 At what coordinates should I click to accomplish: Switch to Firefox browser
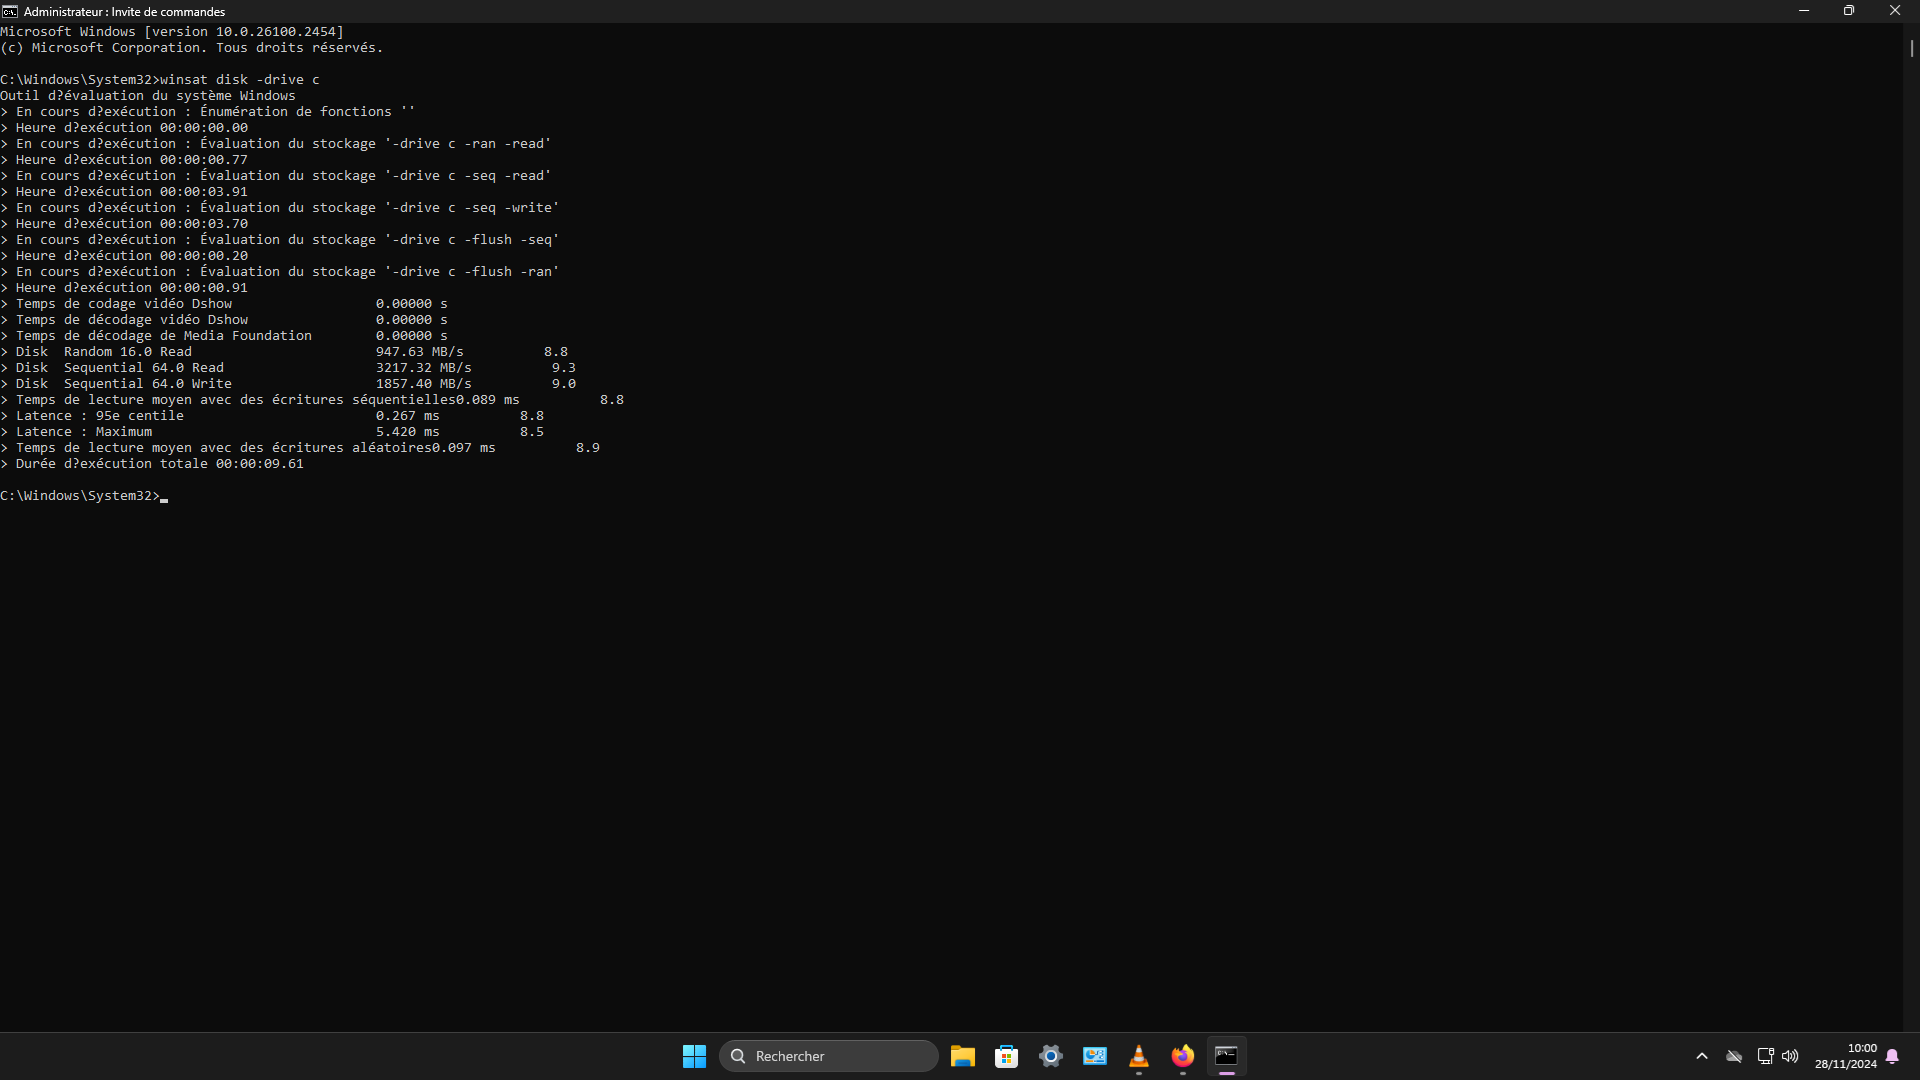coord(1182,1056)
